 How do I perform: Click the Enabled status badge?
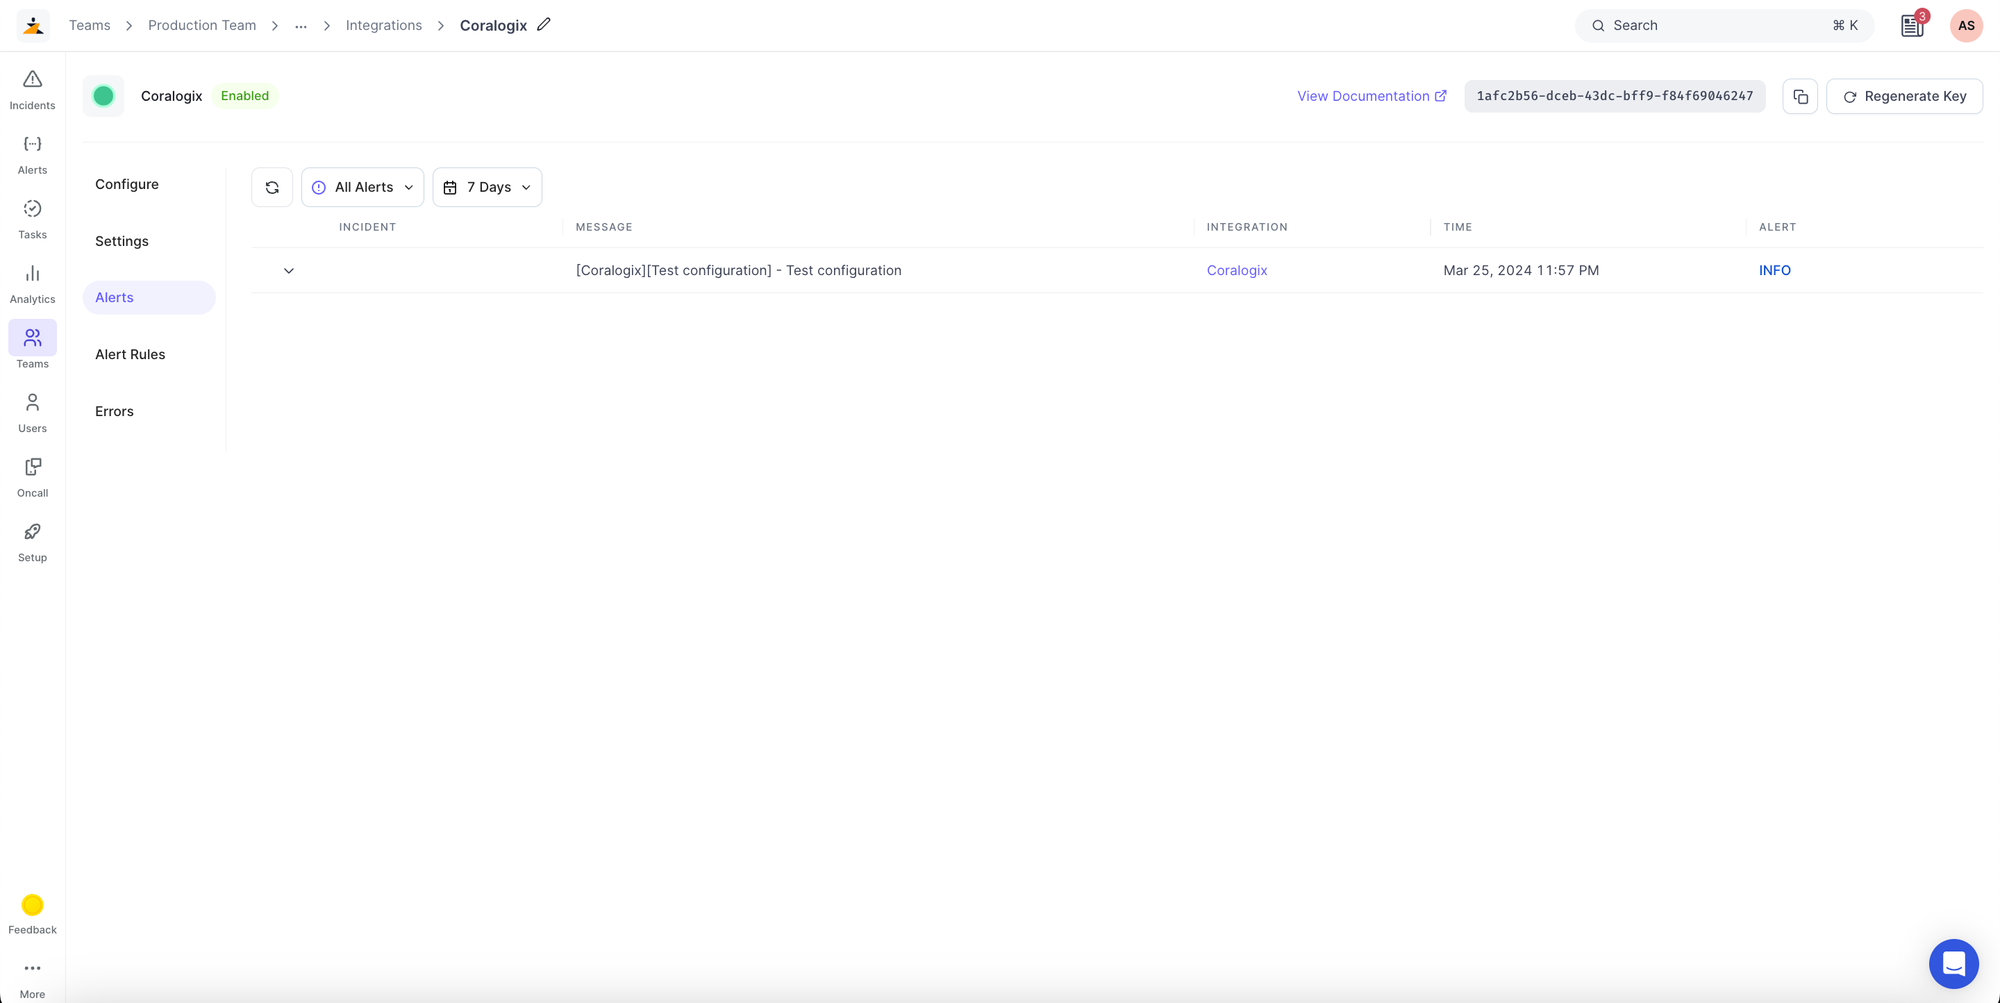tap(245, 96)
